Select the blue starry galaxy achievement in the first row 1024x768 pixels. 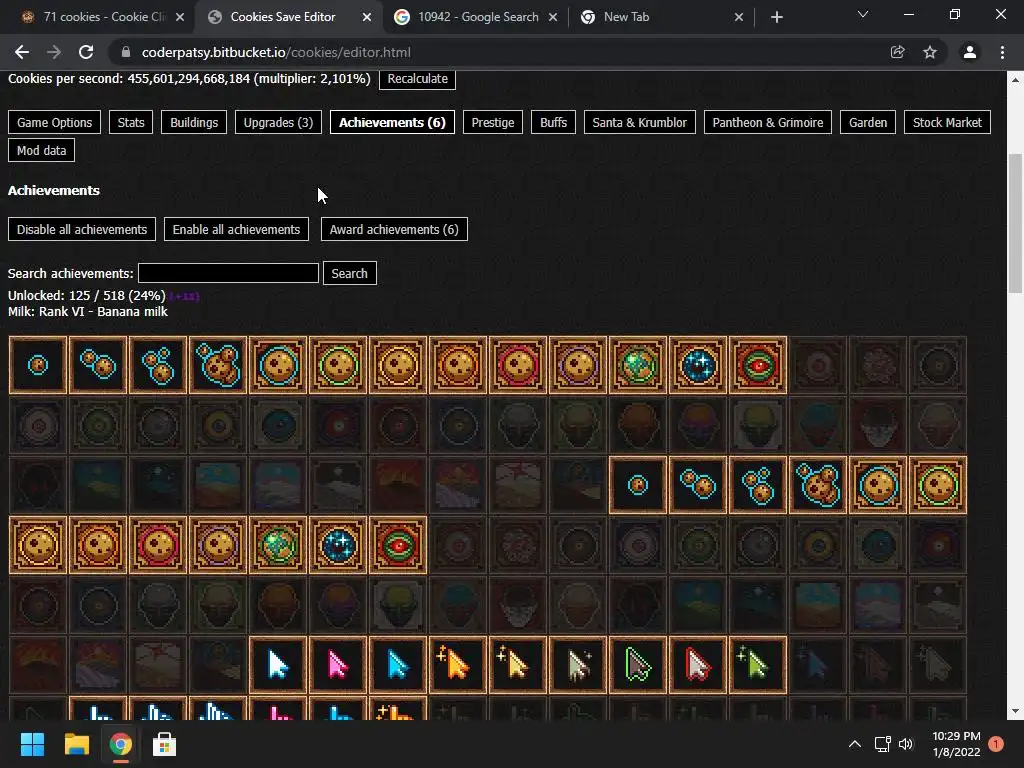click(x=698, y=365)
